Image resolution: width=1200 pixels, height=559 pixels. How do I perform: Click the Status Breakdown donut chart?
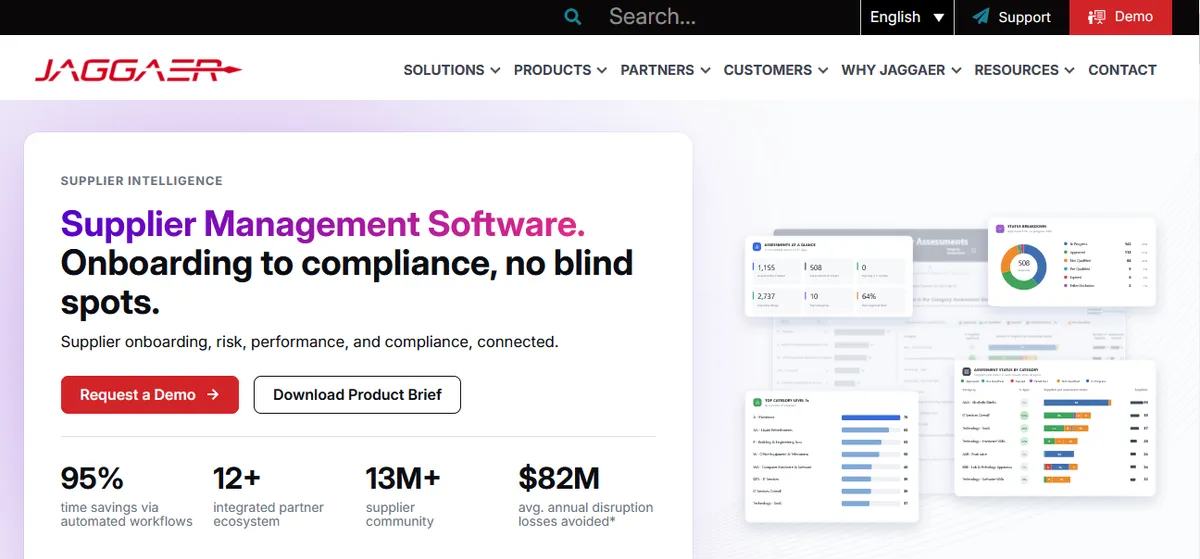click(x=1025, y=265)
